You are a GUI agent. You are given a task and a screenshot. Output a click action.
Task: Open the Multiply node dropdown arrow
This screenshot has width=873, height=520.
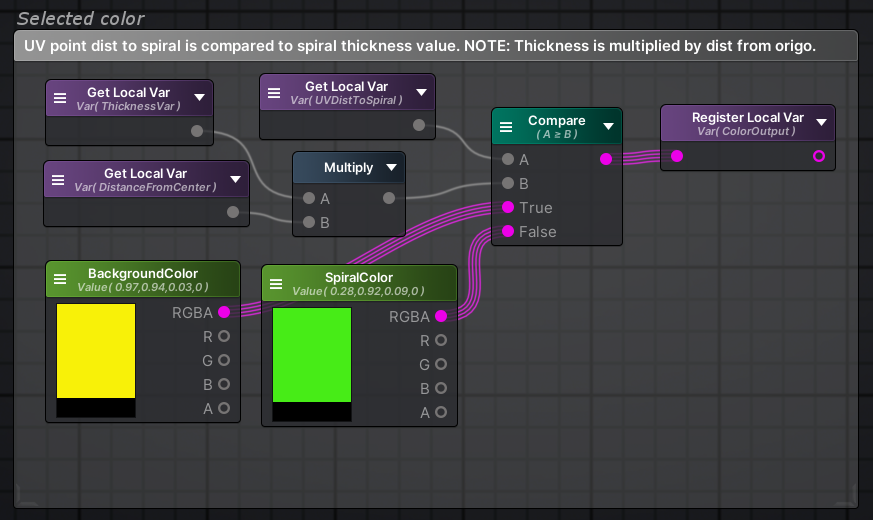point(391,168)
